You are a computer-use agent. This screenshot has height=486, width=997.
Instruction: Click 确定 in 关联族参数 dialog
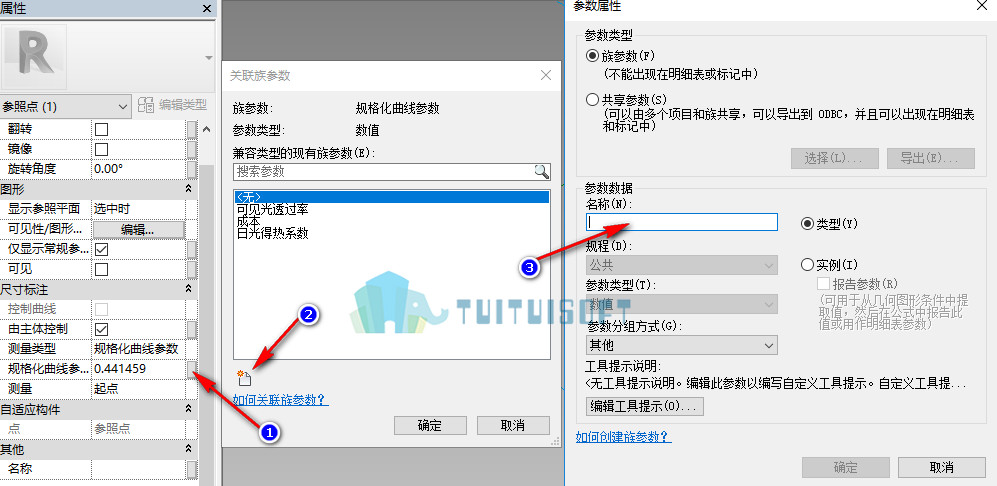tap(430, 425)
